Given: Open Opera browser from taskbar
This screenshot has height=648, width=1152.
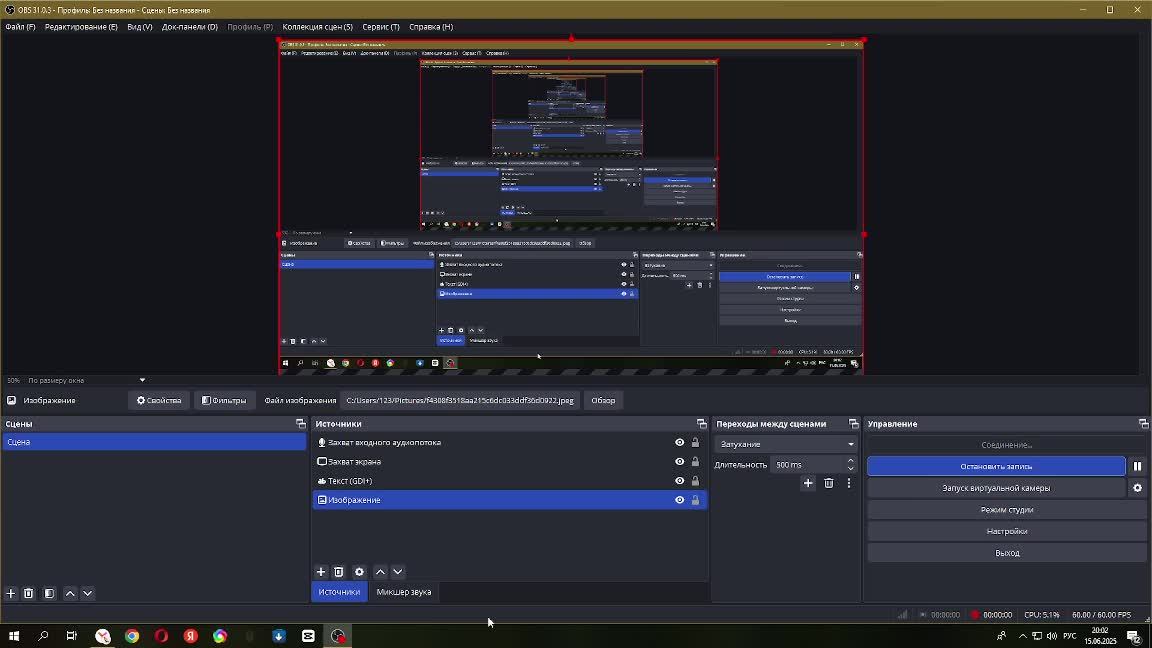Looking at the screenshot, I should coord(162,636).
